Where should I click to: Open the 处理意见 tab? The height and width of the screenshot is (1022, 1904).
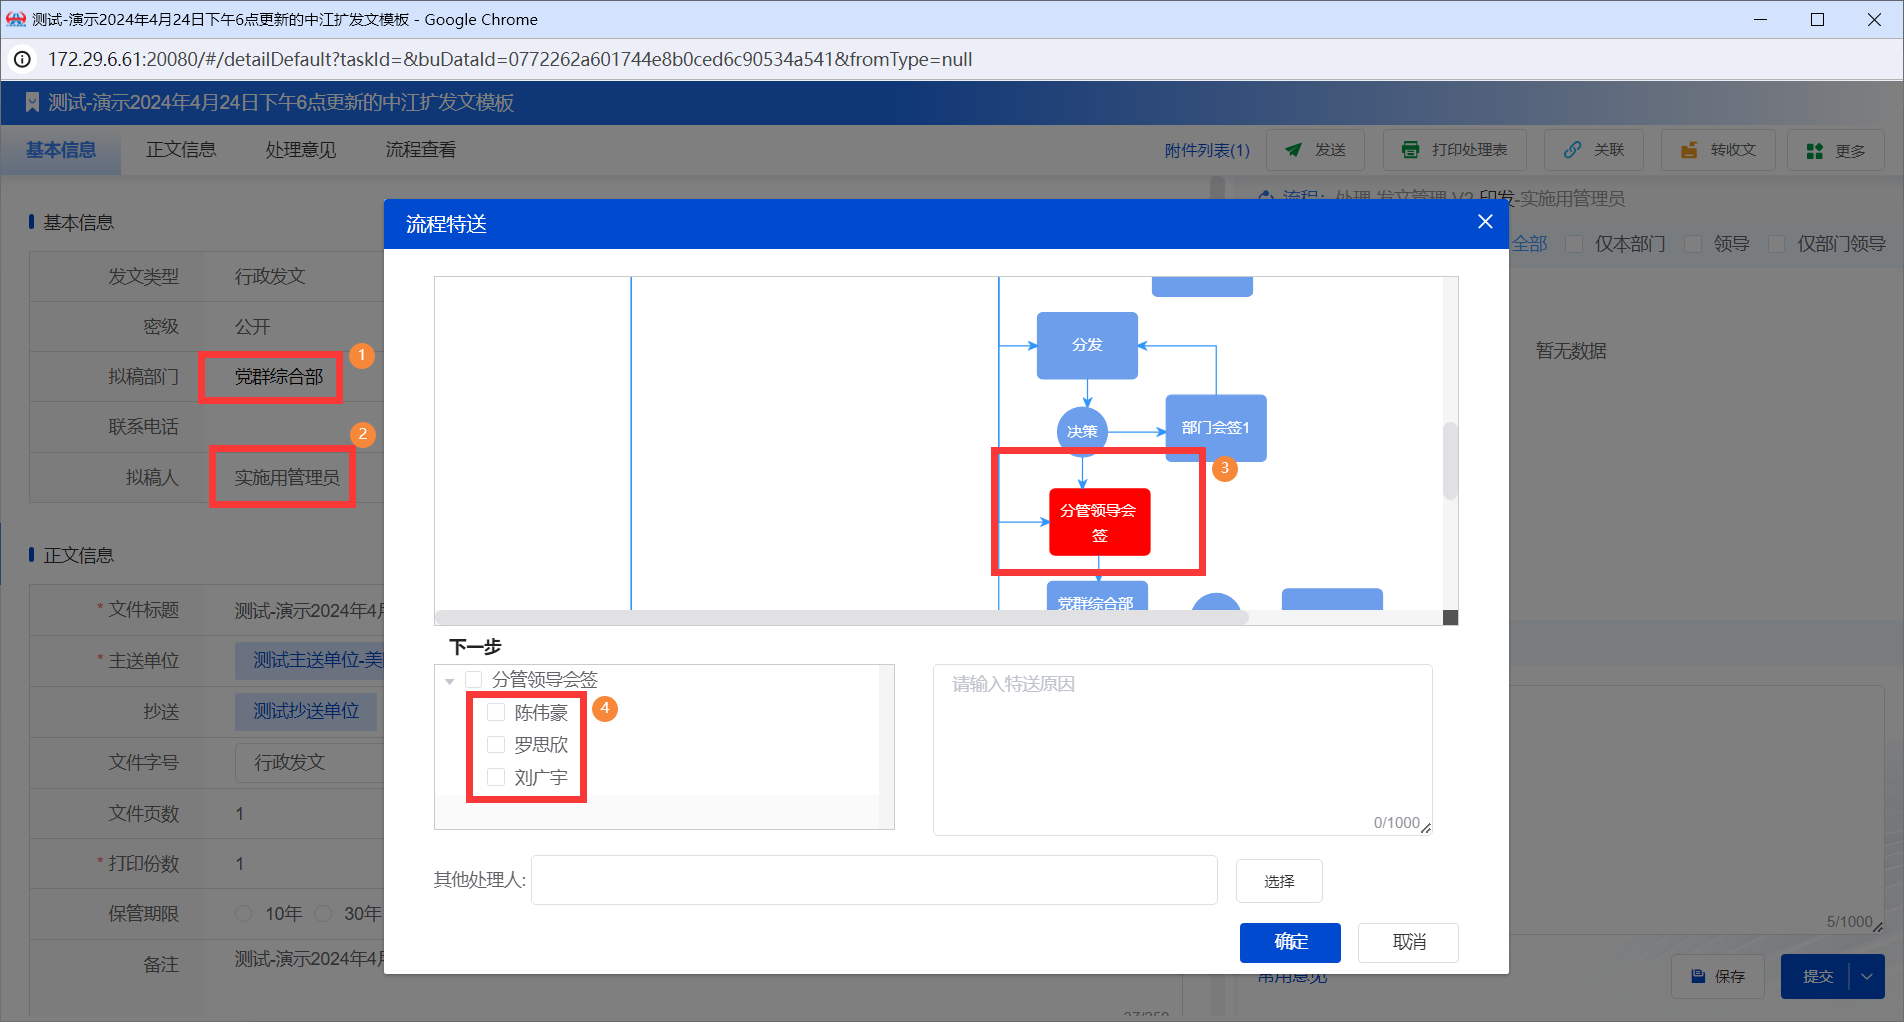301,150
